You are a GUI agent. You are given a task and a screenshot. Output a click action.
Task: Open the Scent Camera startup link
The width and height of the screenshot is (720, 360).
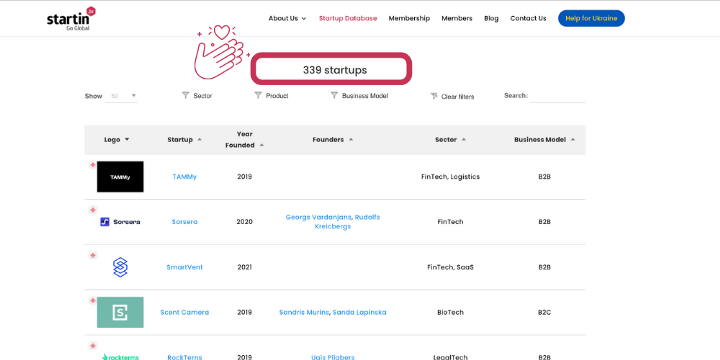[185, 312]
